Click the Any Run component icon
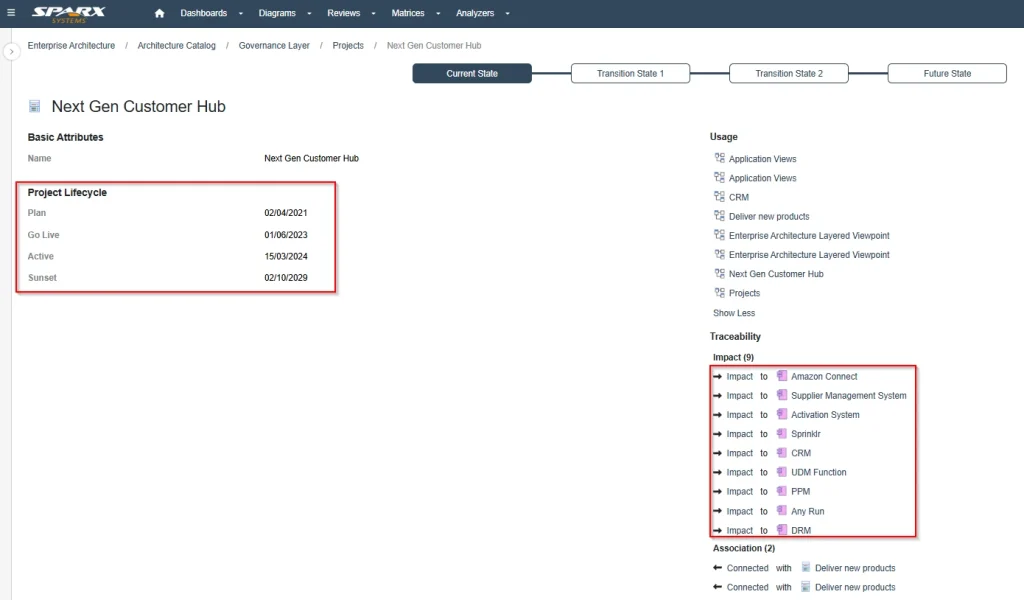The height and width of the screenshot is (600, 1024). [x=782, y=511]
